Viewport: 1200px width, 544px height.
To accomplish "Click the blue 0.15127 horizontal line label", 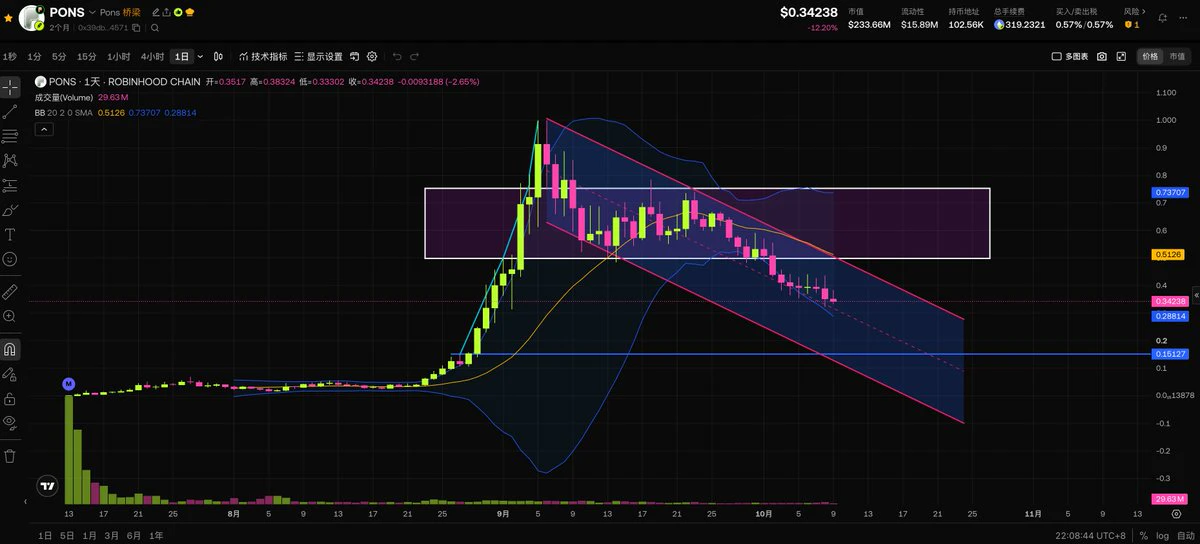I will (x=1170, y=354).
